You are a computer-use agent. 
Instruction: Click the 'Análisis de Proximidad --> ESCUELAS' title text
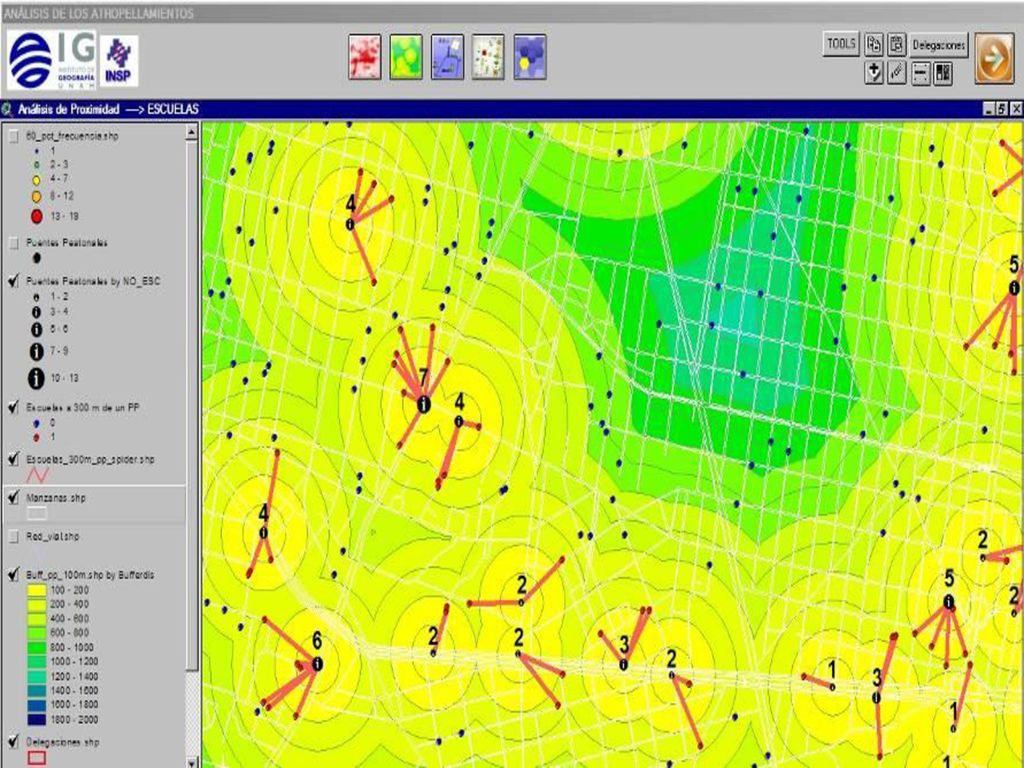pos(108,109)
